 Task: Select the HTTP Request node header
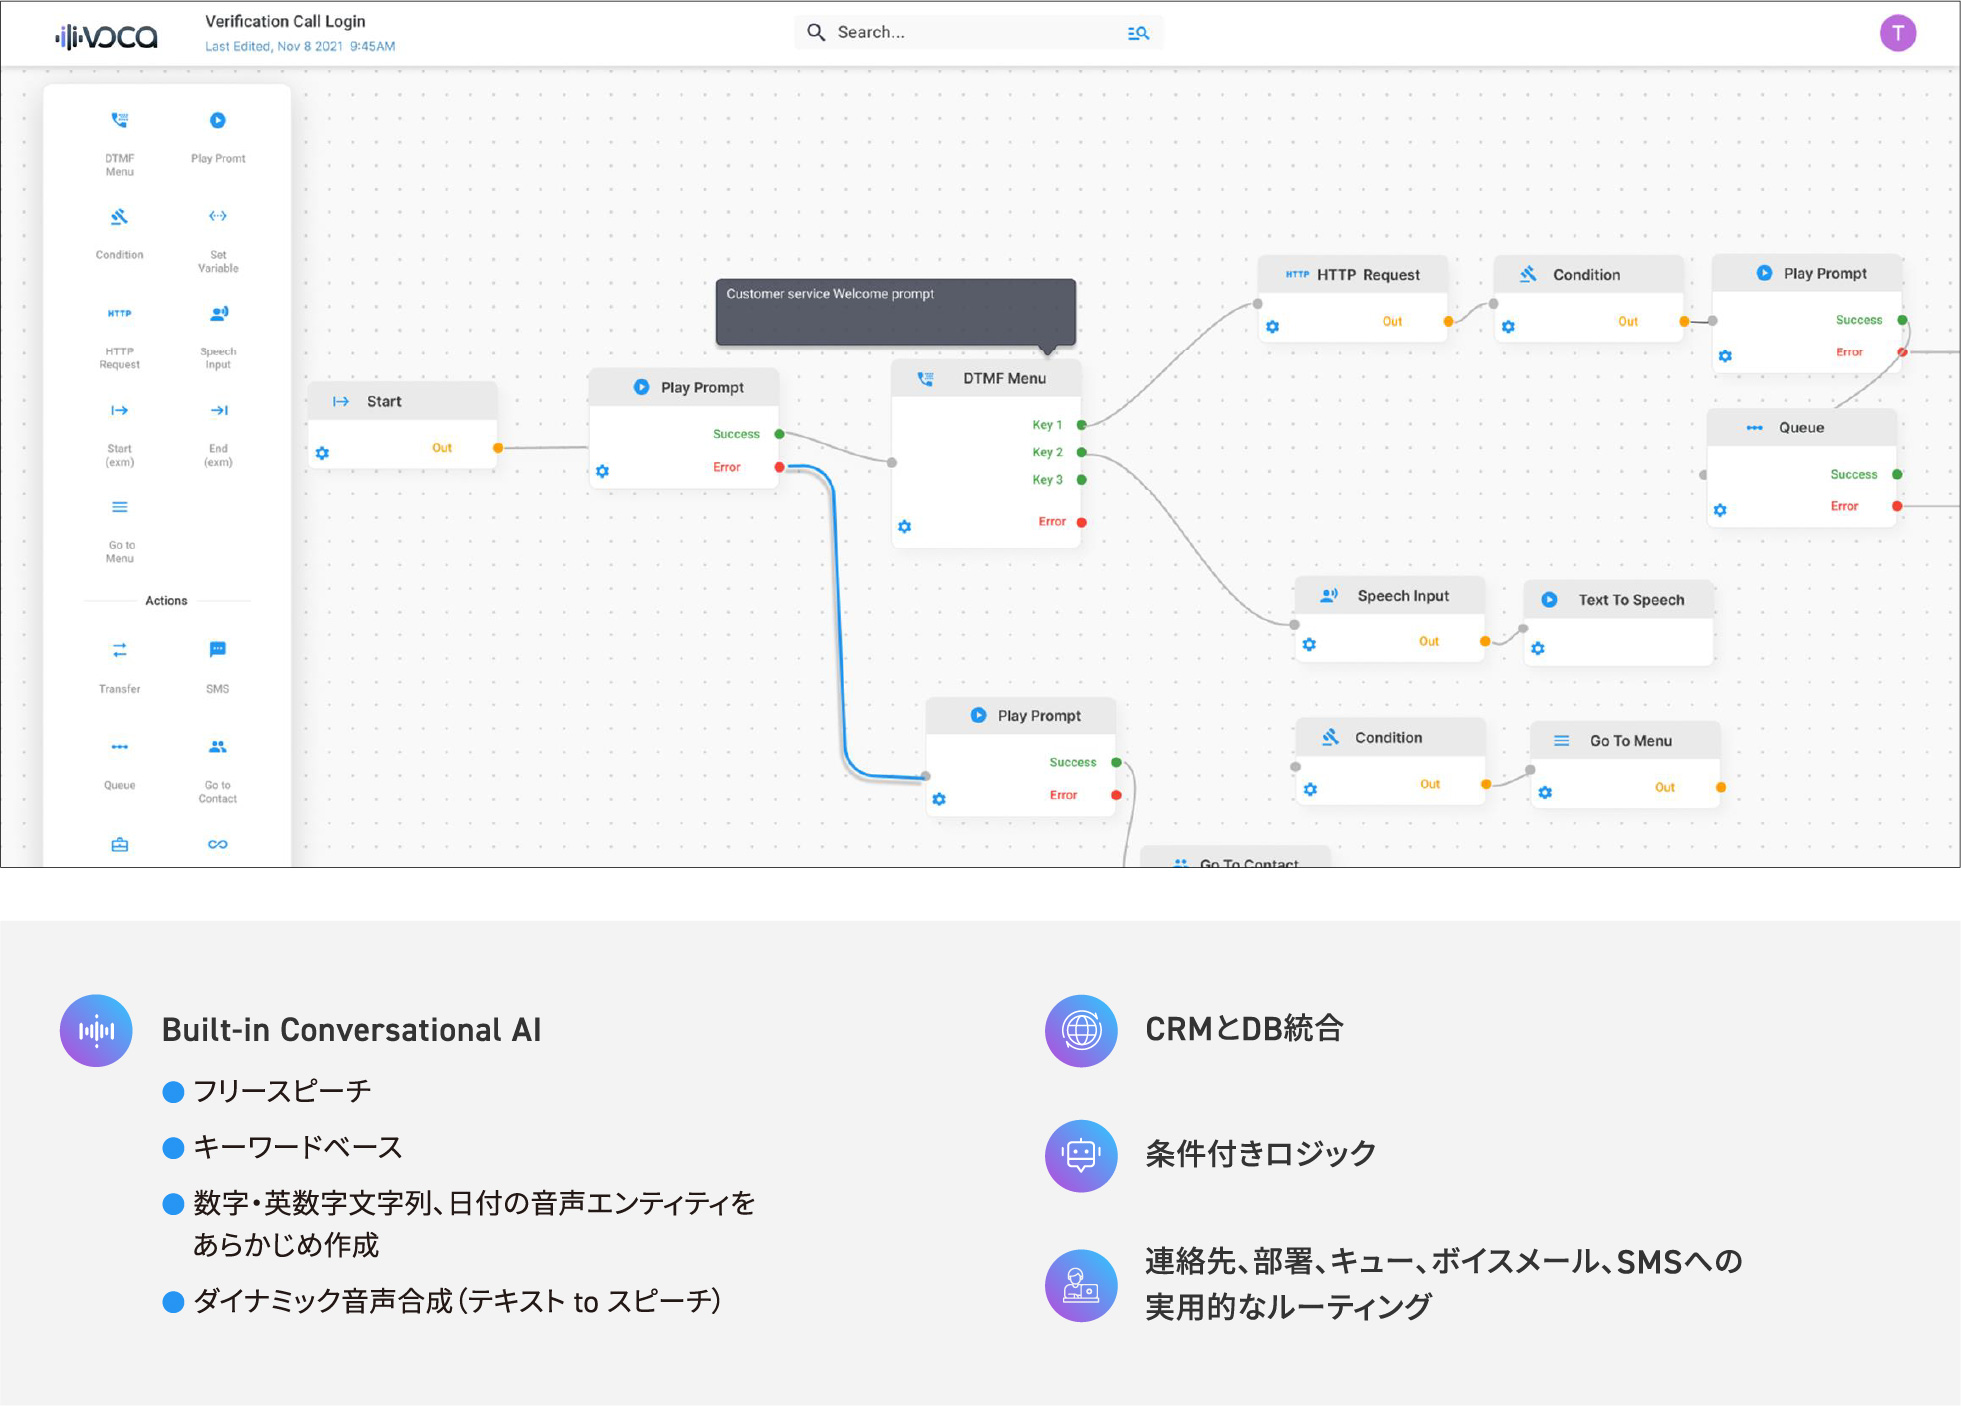coord(1352,274)
